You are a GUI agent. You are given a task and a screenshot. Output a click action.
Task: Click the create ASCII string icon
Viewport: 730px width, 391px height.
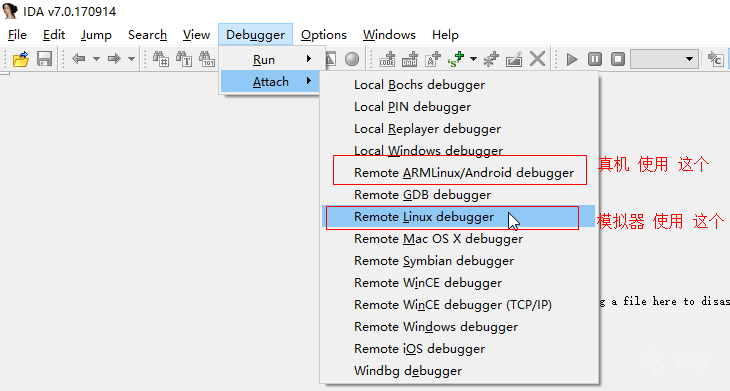(433, 59)
